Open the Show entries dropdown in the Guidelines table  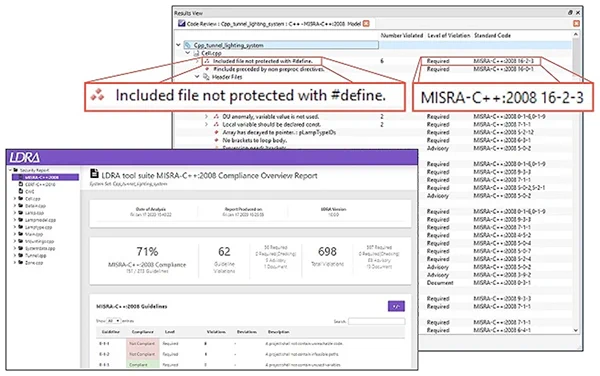click(114, 321)
